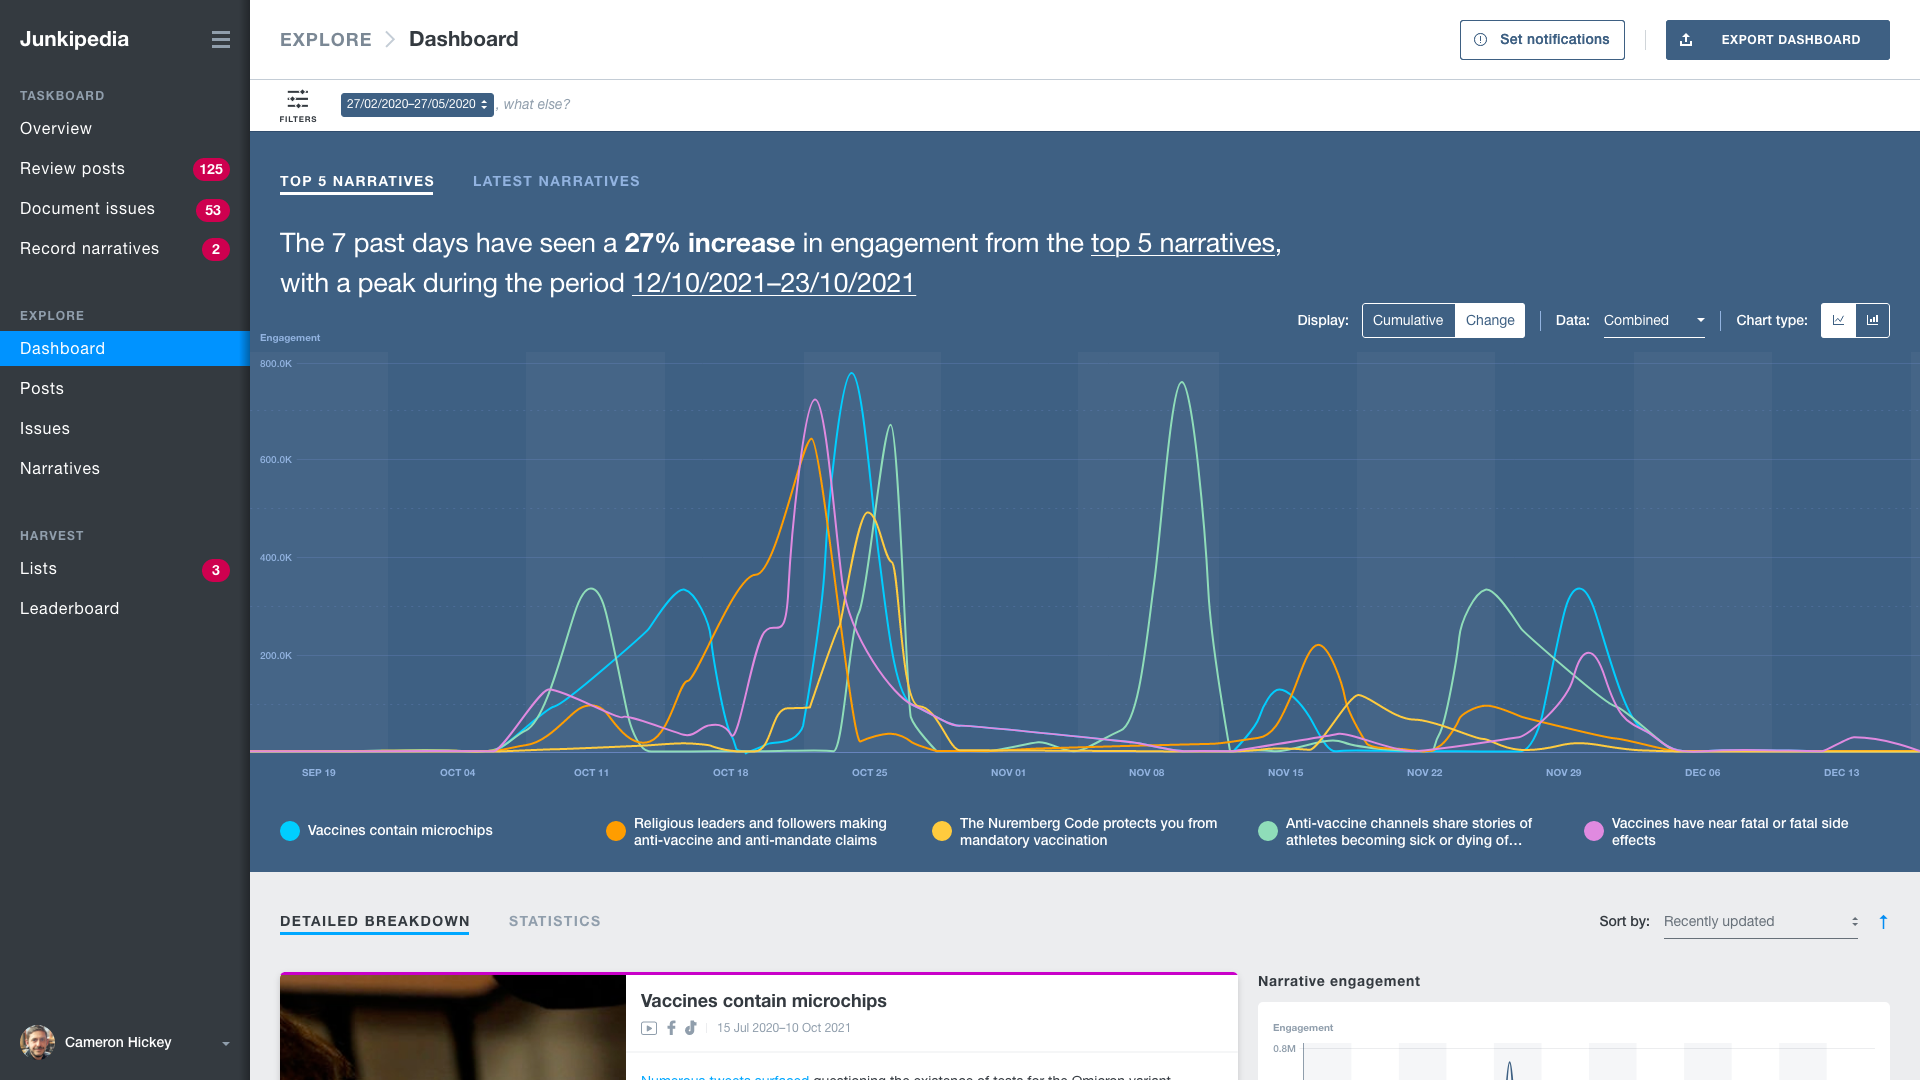Open the Statistics tab
The width and height of the screenshot is (1920, 1080).
click(x=555, y=921)
